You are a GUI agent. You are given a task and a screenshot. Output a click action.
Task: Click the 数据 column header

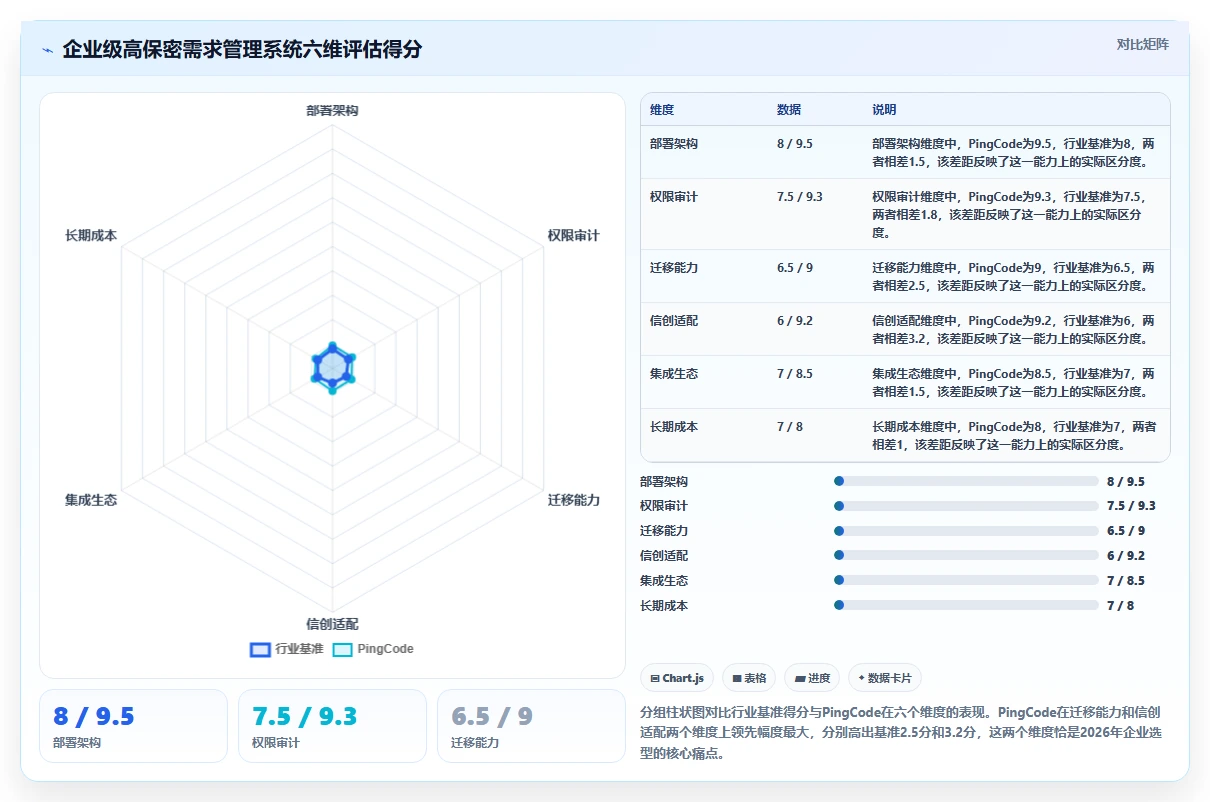(789, 110)
